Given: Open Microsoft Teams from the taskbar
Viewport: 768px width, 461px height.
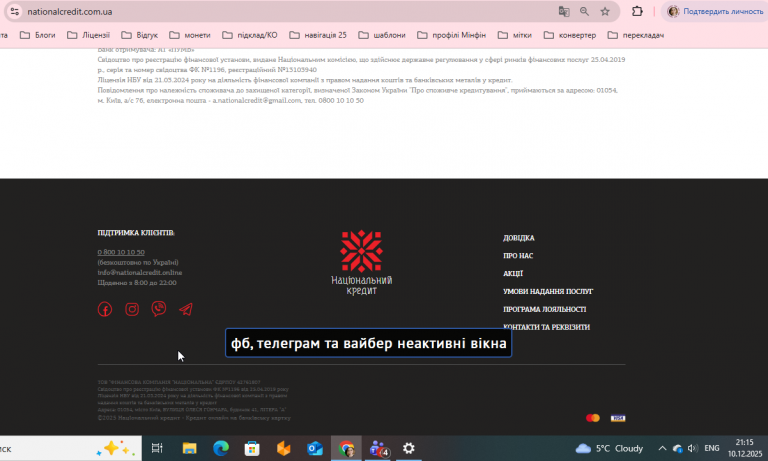Looking at the screenshot, I should [x=378, y=448].
